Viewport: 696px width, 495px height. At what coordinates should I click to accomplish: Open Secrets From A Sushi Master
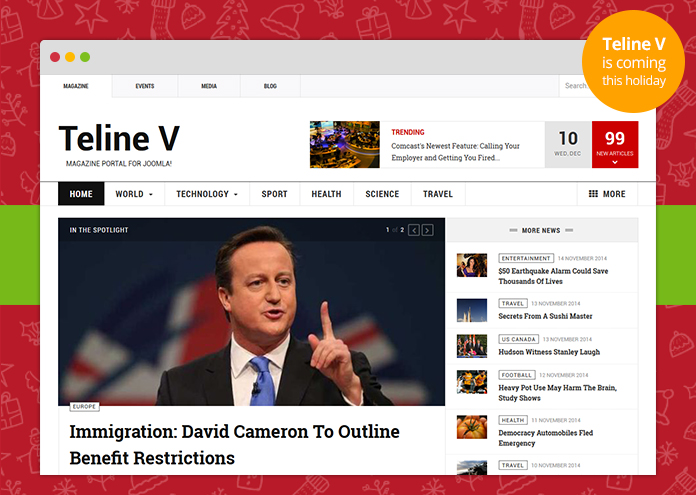pyautogui.click(x=545, y=316)
